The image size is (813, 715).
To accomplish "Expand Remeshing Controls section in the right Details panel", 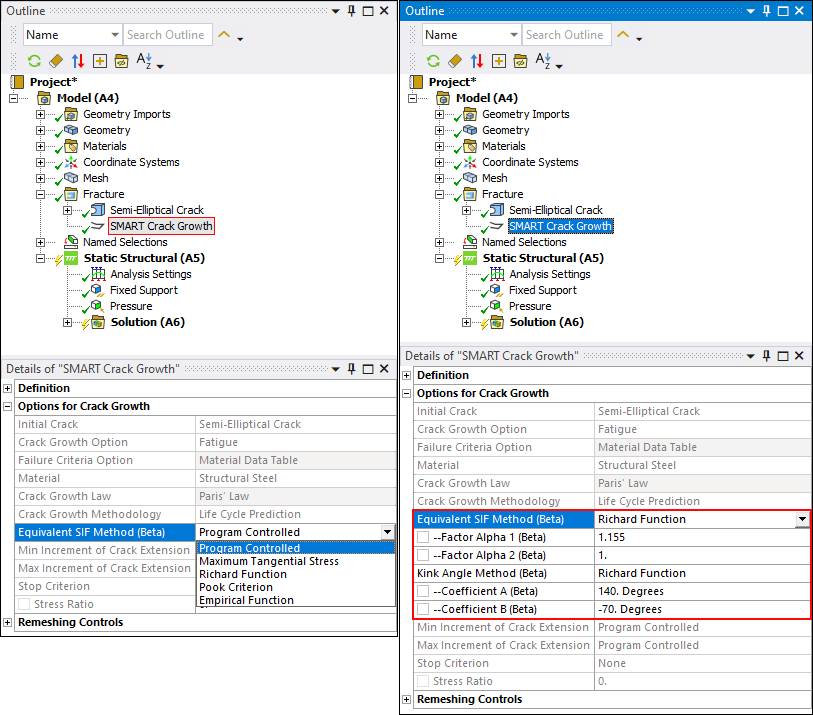I will (x=407, y=700).
